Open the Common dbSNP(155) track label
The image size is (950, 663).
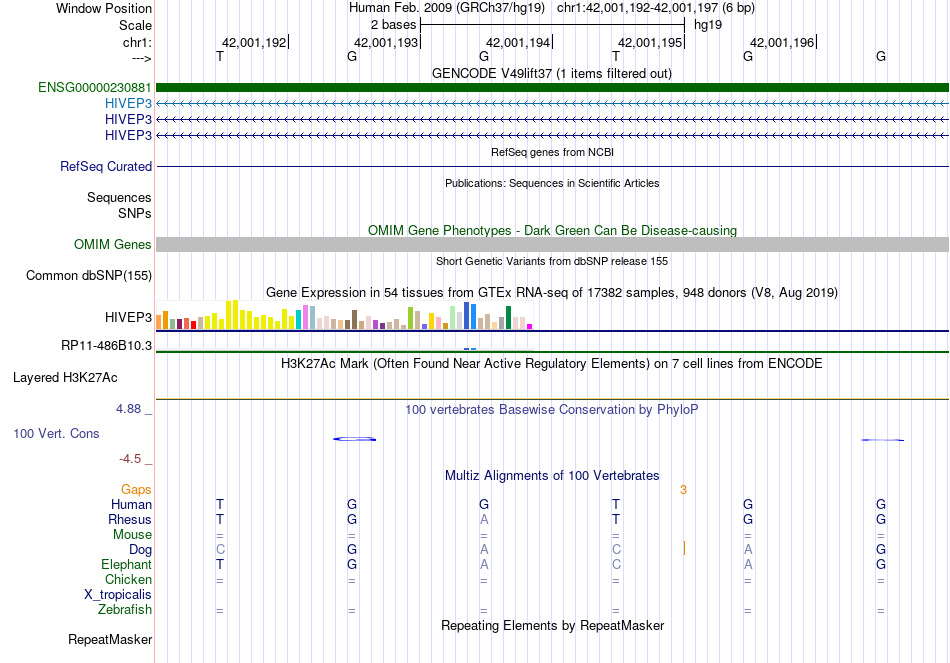(89, 275)
